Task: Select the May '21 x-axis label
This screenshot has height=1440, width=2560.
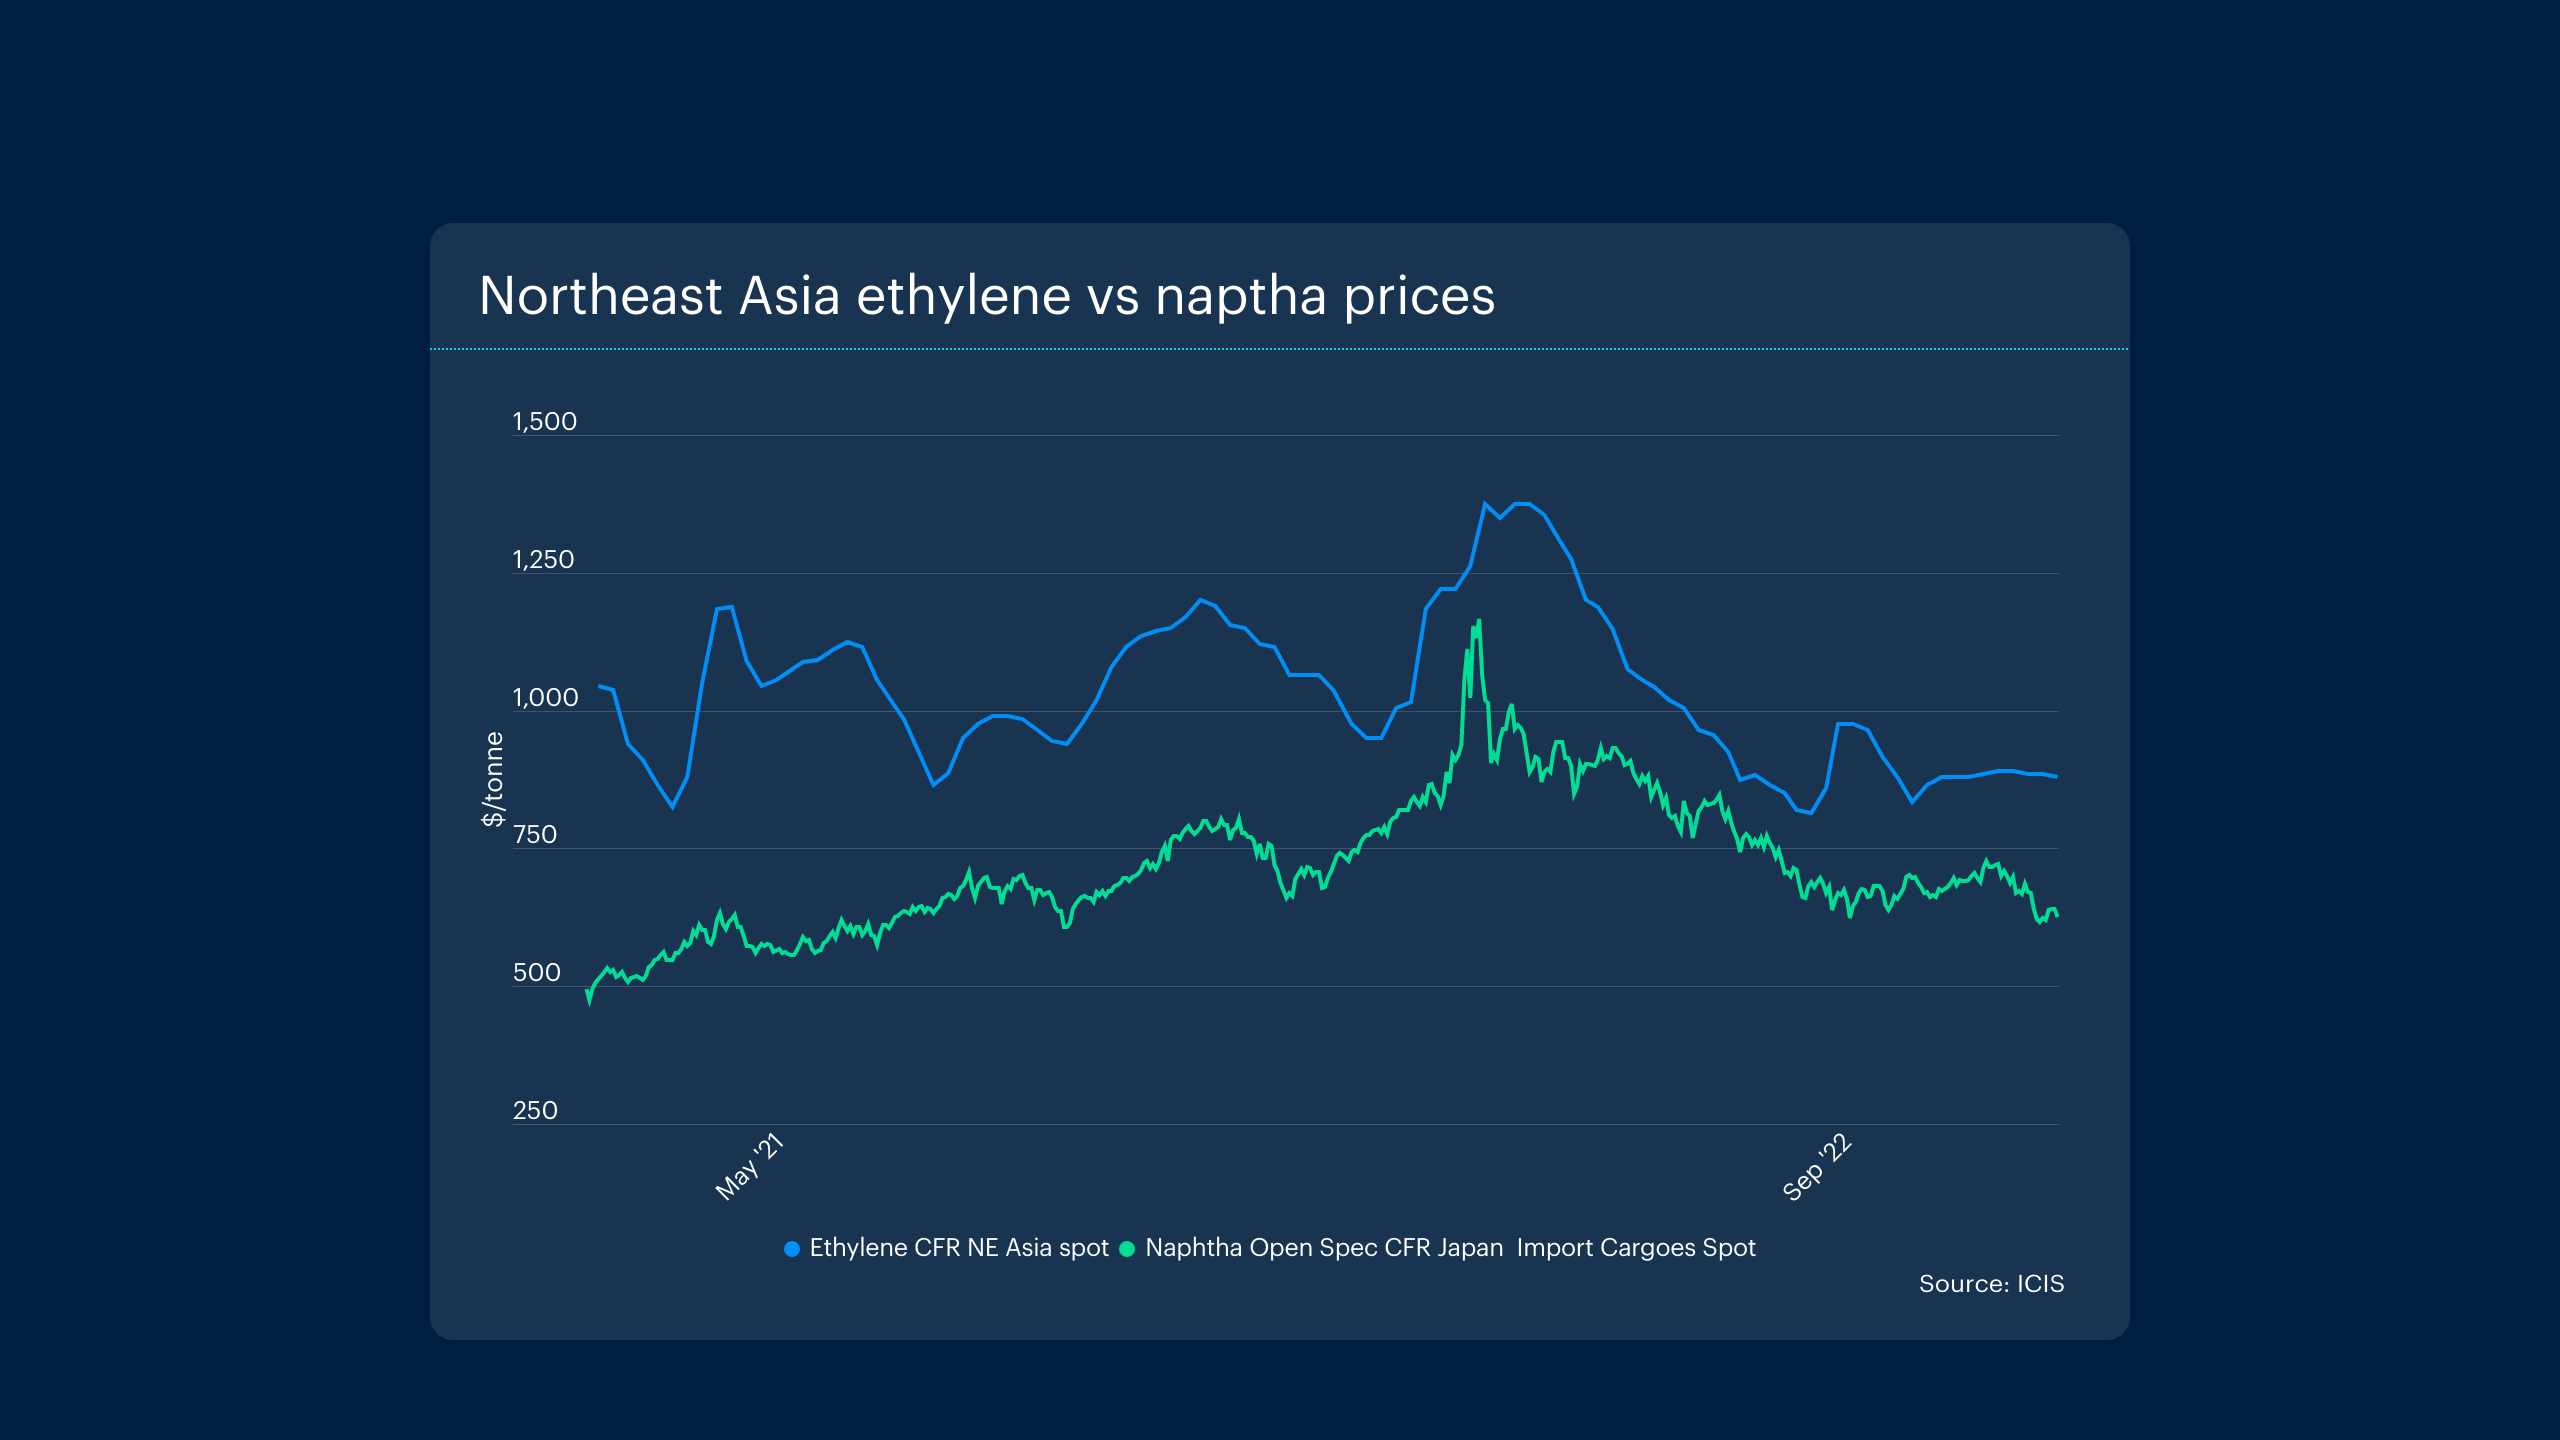Action: [749, 1167]
